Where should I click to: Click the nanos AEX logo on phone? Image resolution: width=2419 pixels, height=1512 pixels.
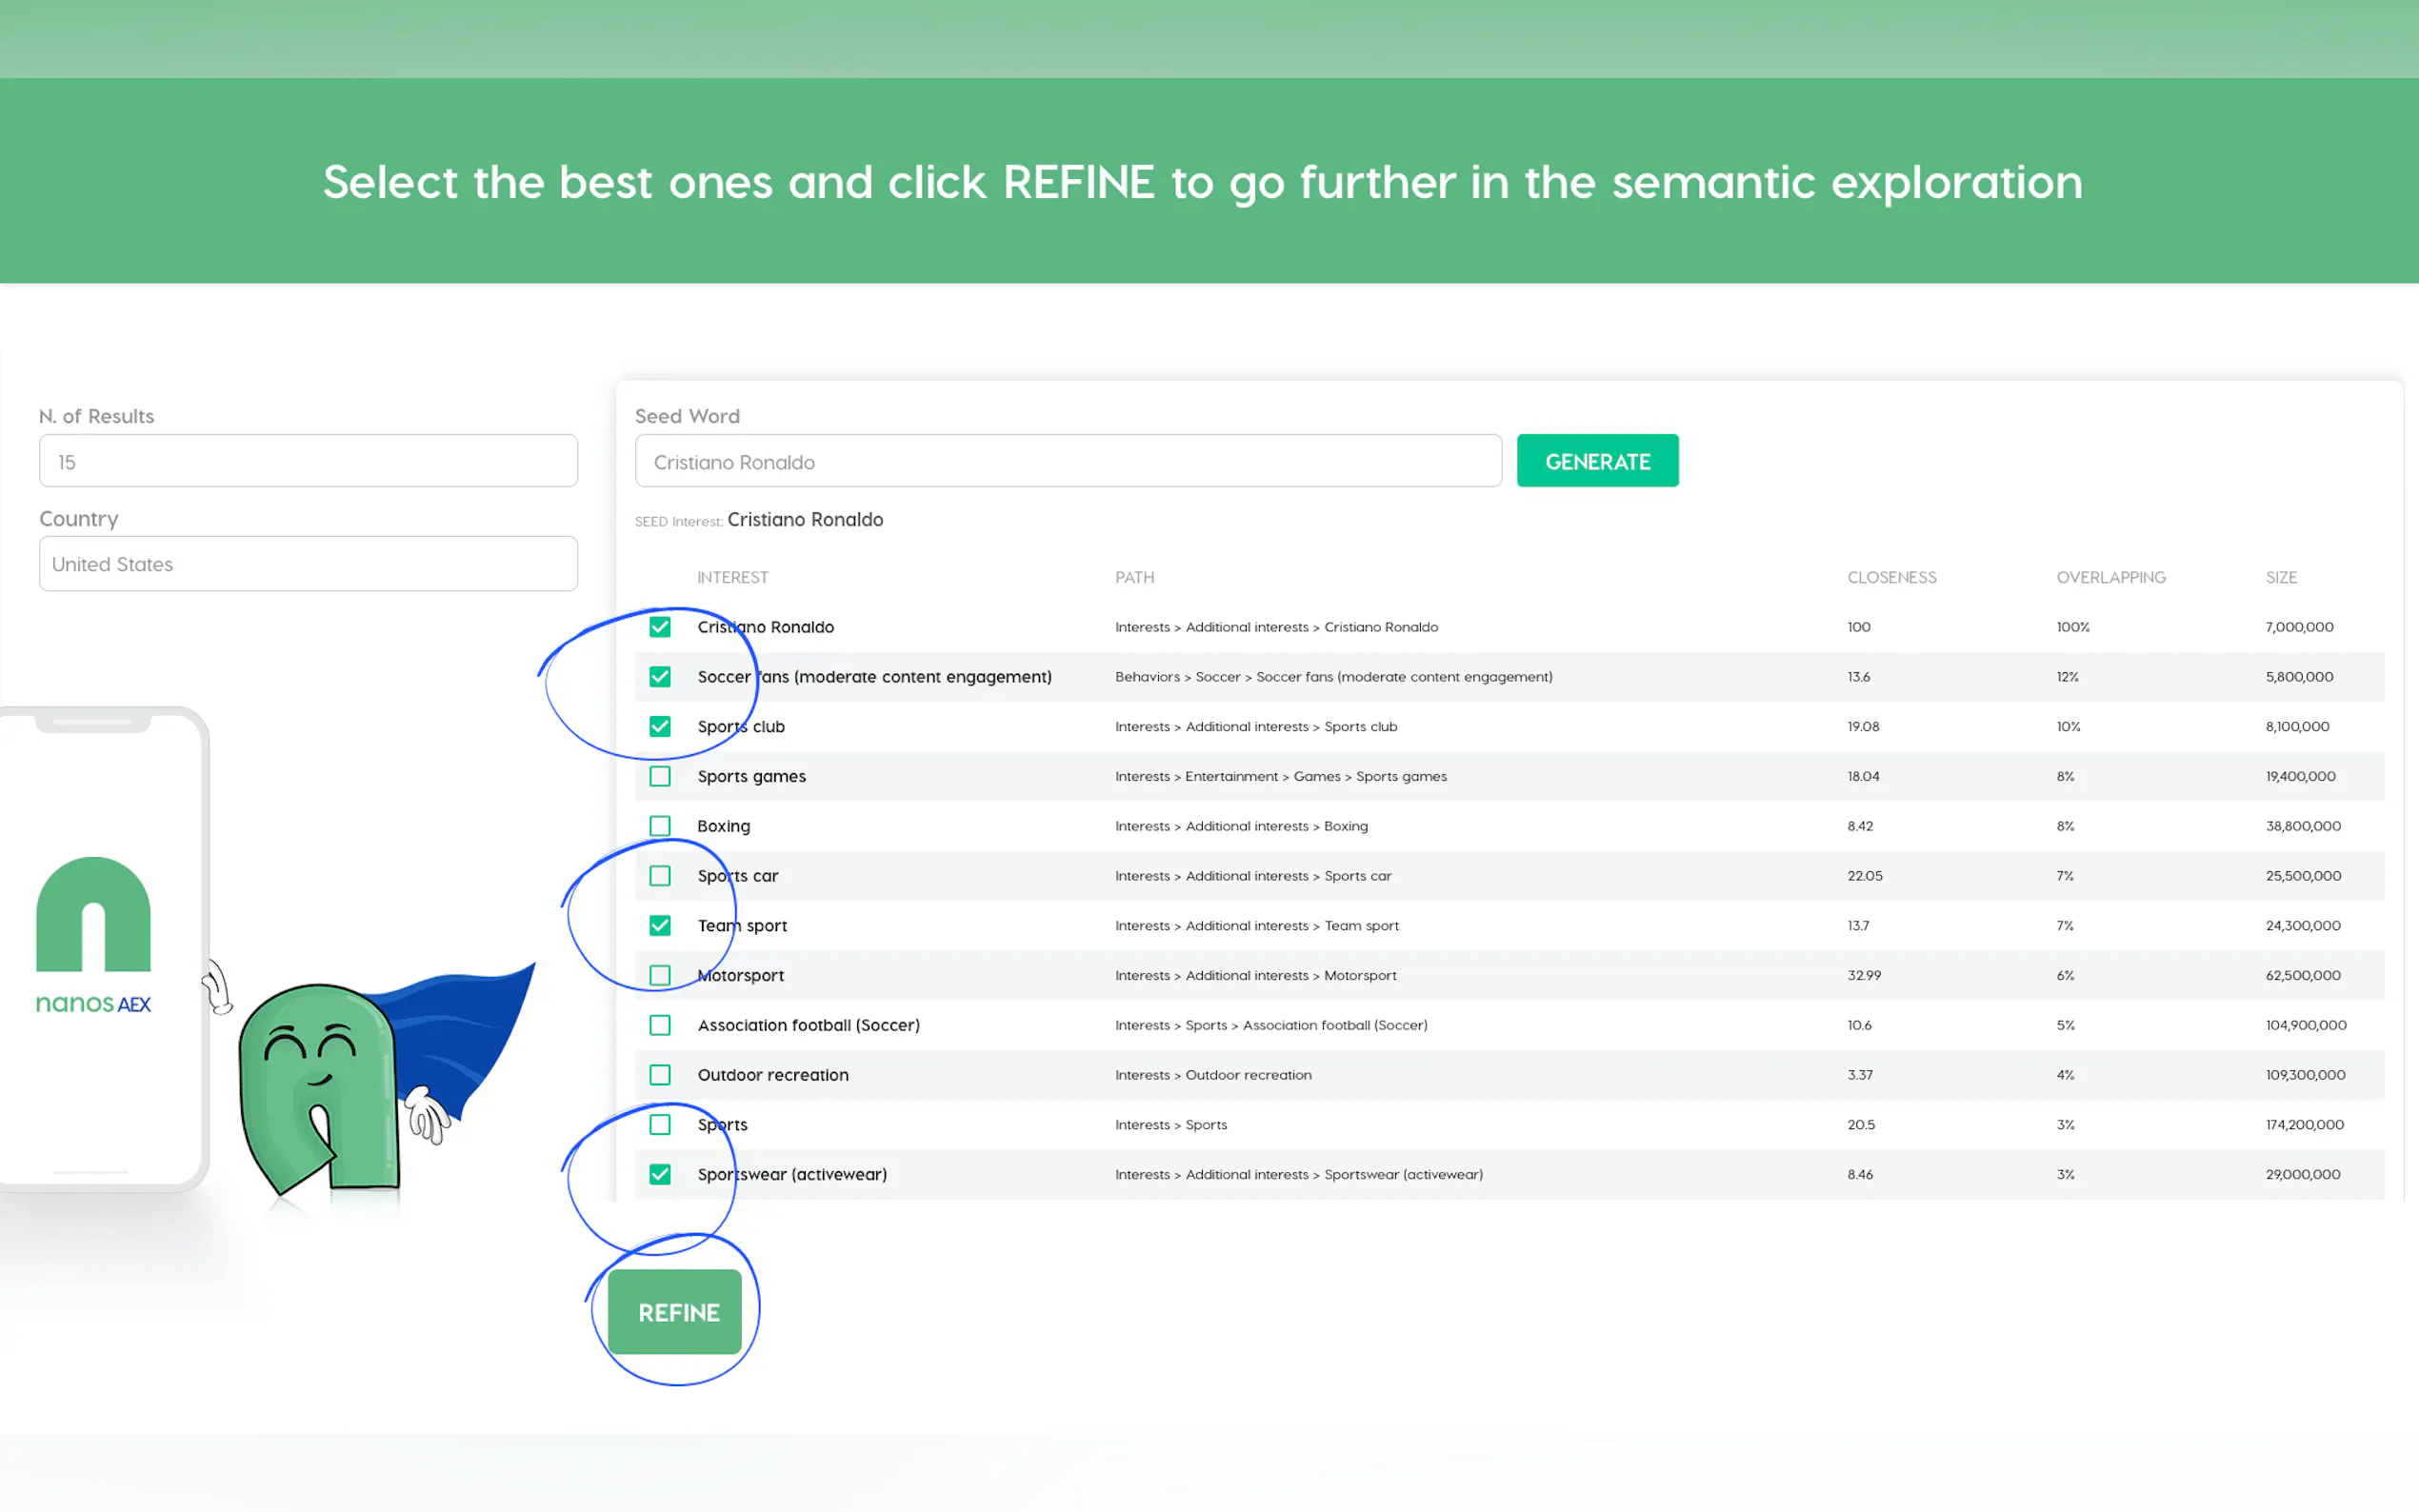click(93, 934)
